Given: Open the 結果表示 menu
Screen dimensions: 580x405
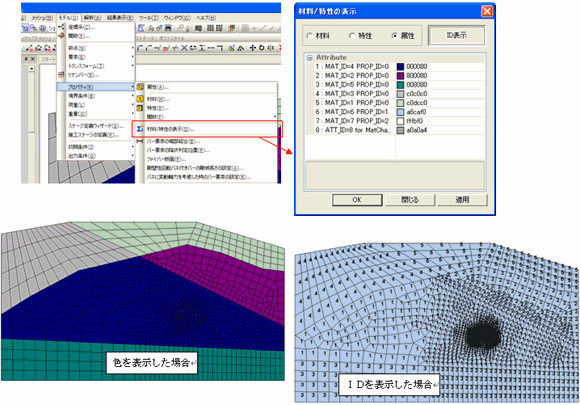Looking at the screenshot, I should click(x=121, y=17).
